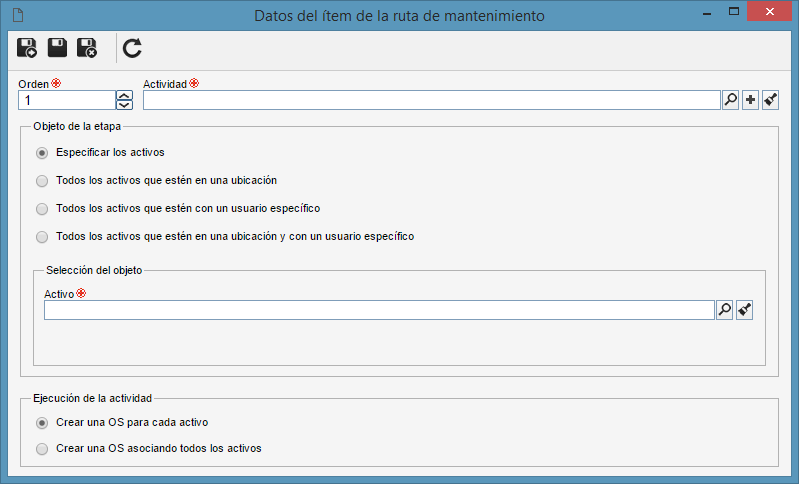Minimize the maintenance route item window

coord(707,14)
